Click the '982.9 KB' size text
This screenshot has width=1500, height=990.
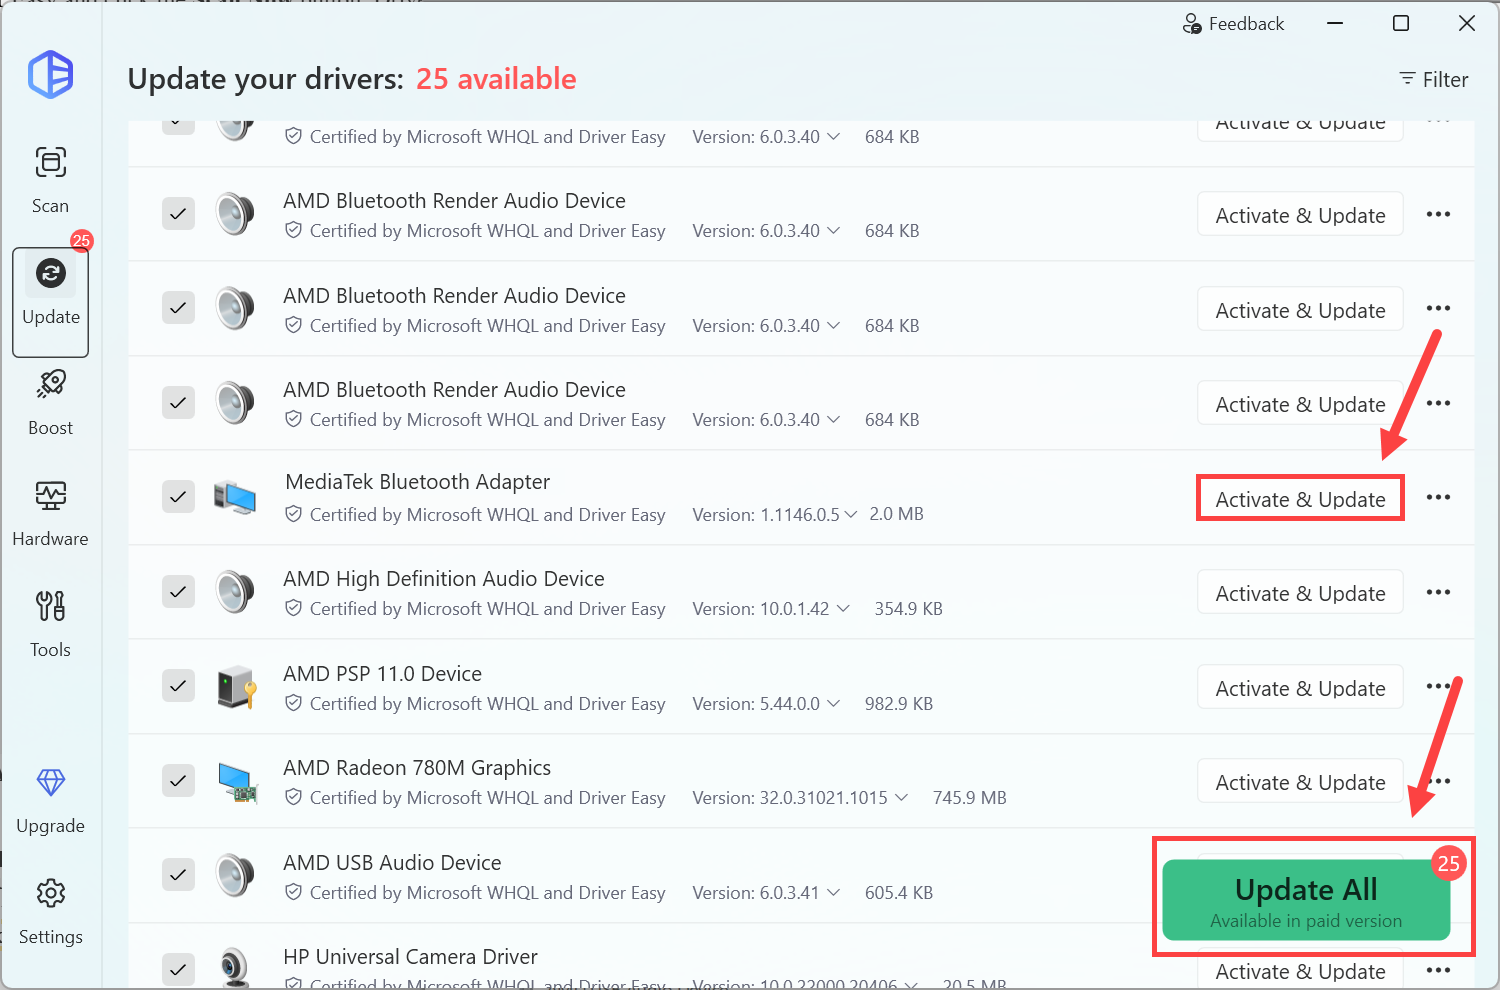[x=899, y=703]
